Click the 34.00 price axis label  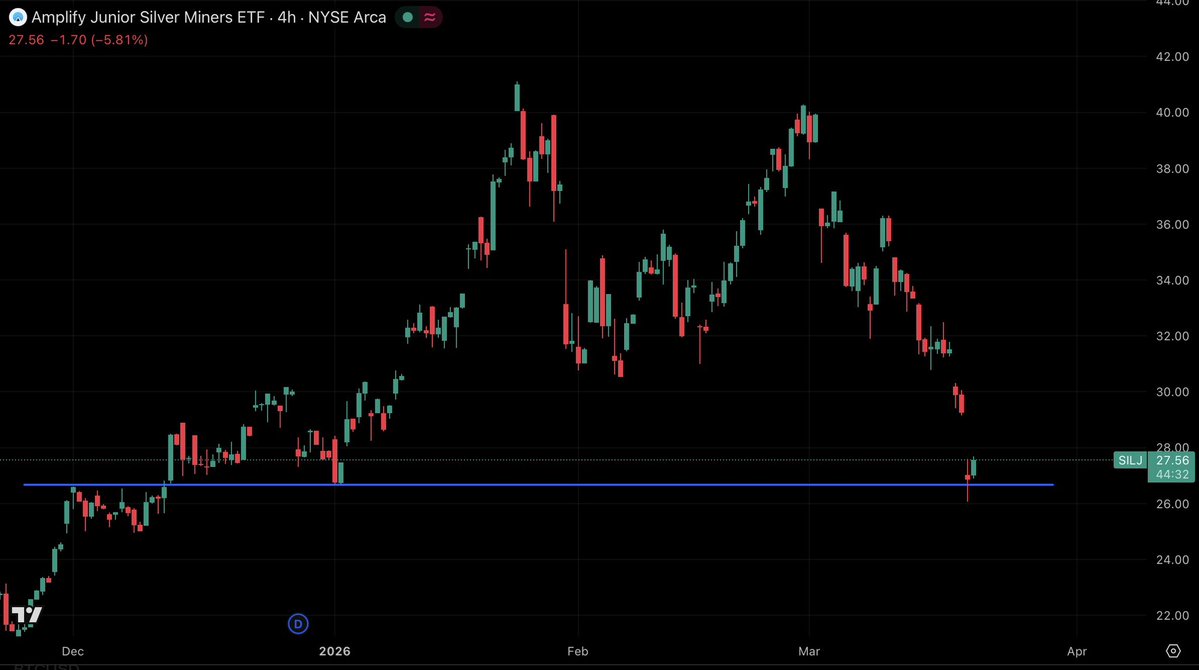(1172, 280)
